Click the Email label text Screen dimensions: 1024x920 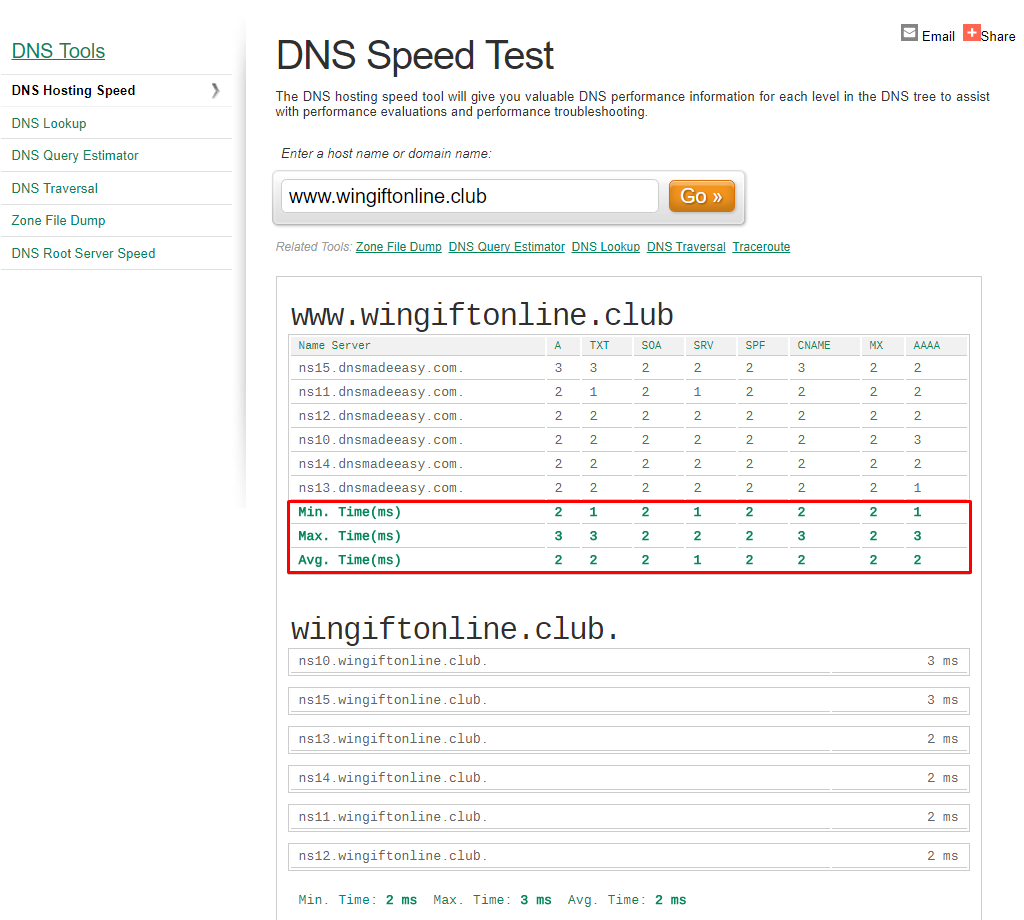coord(938,37)
